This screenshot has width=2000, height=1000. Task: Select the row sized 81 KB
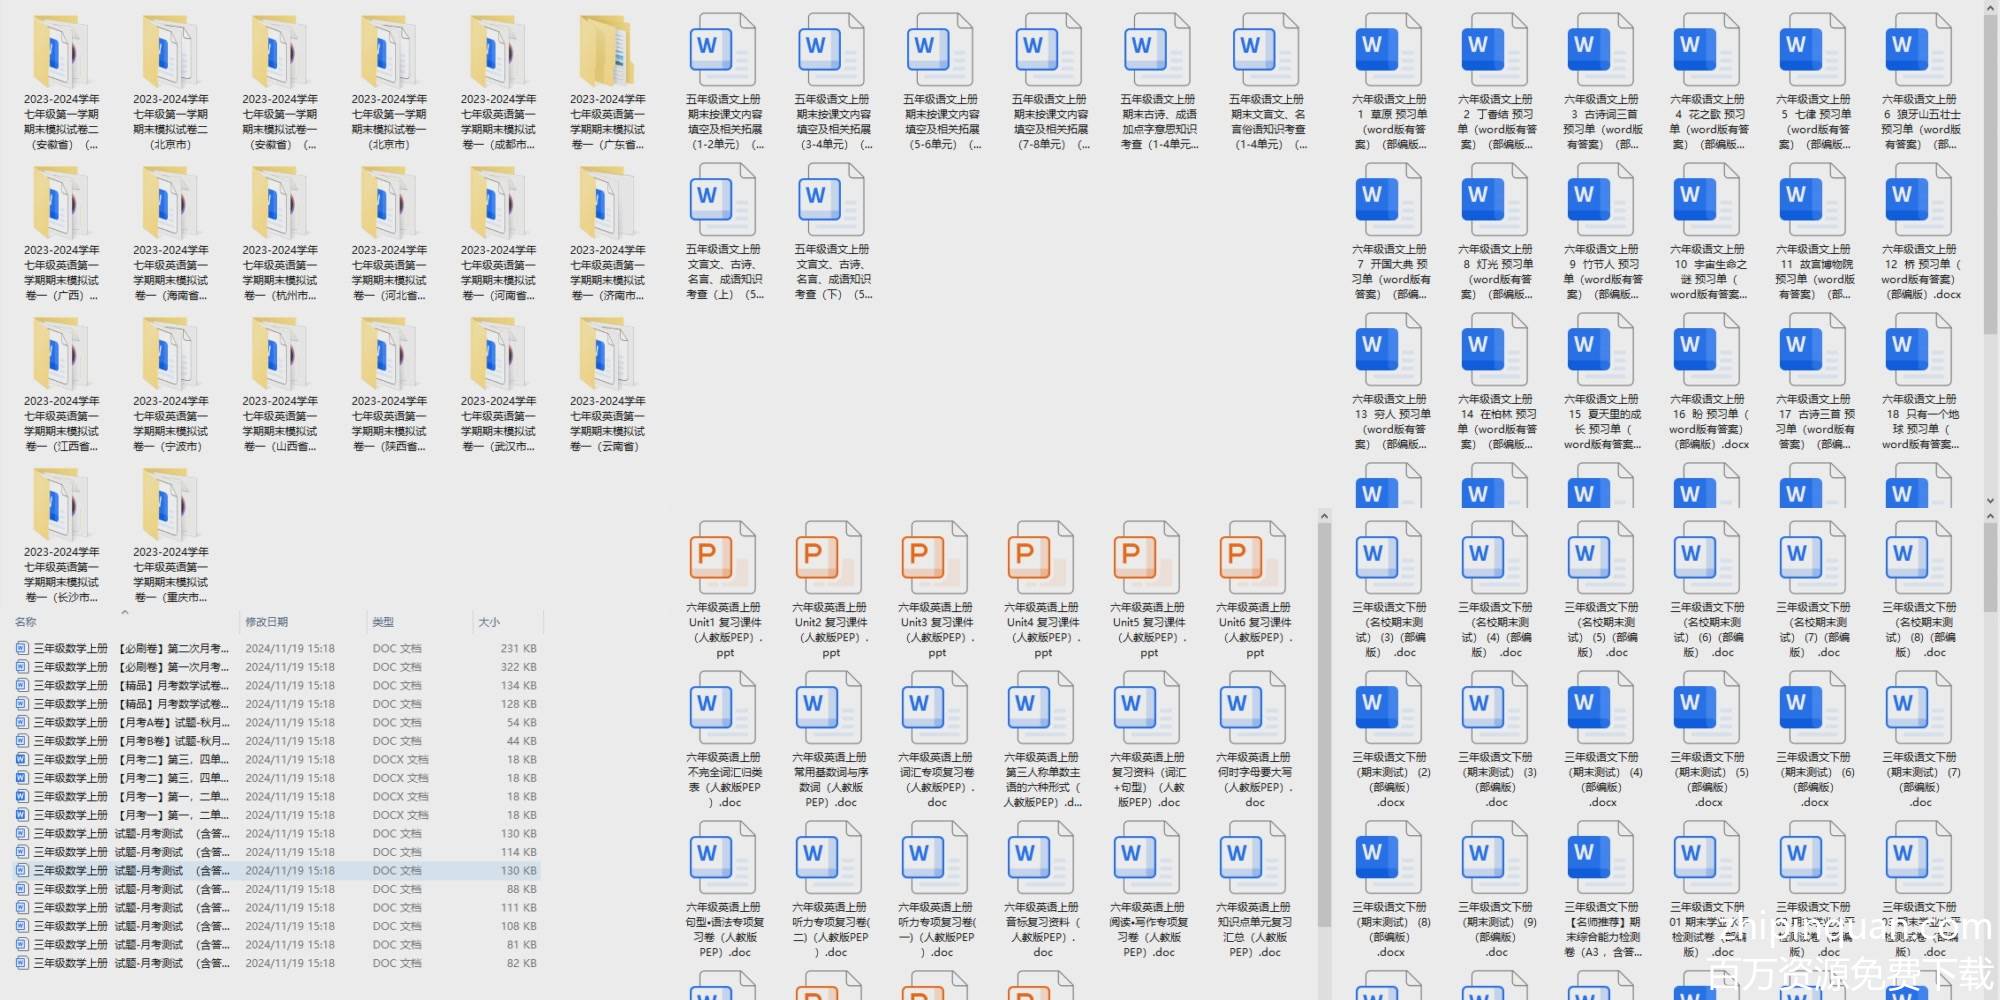point(277,944)
